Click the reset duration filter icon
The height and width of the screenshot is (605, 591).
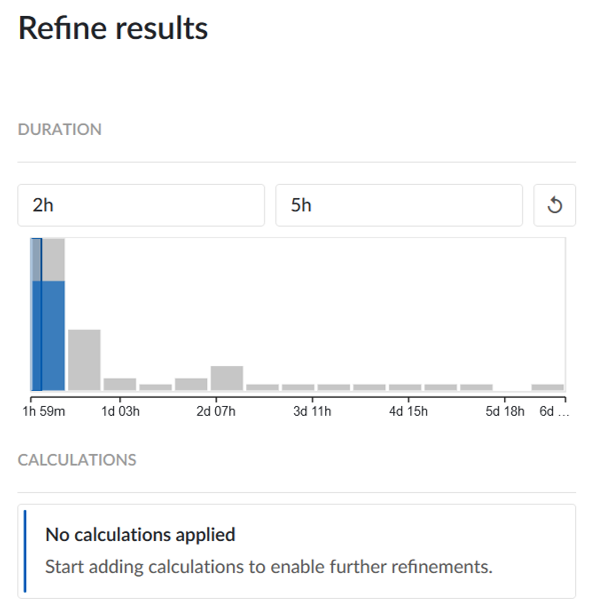(554, 205)
